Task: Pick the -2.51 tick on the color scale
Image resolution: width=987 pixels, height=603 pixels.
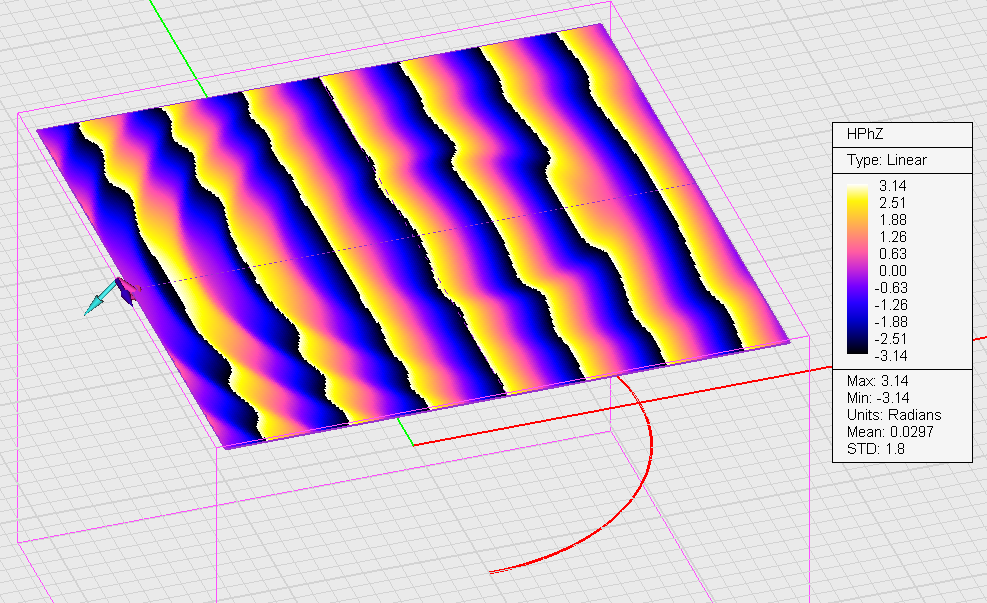Action: click(x=891, y=339)
